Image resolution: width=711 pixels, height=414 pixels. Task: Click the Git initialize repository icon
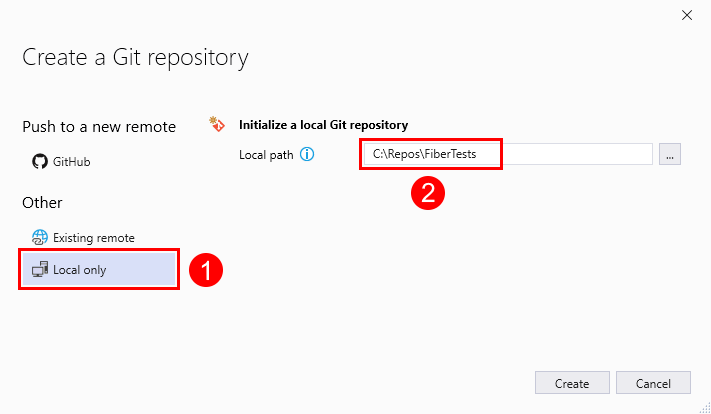tap(216, 125)
